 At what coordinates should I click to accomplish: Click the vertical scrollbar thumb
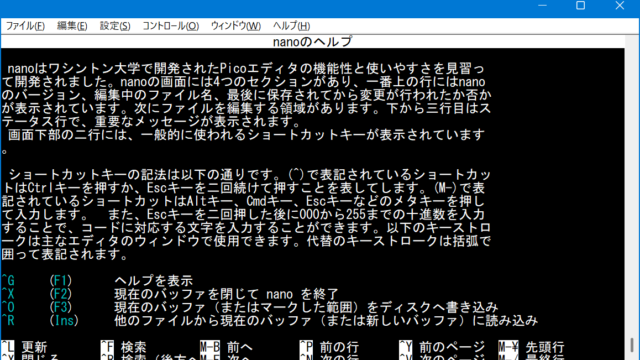(x=632, y=344)
